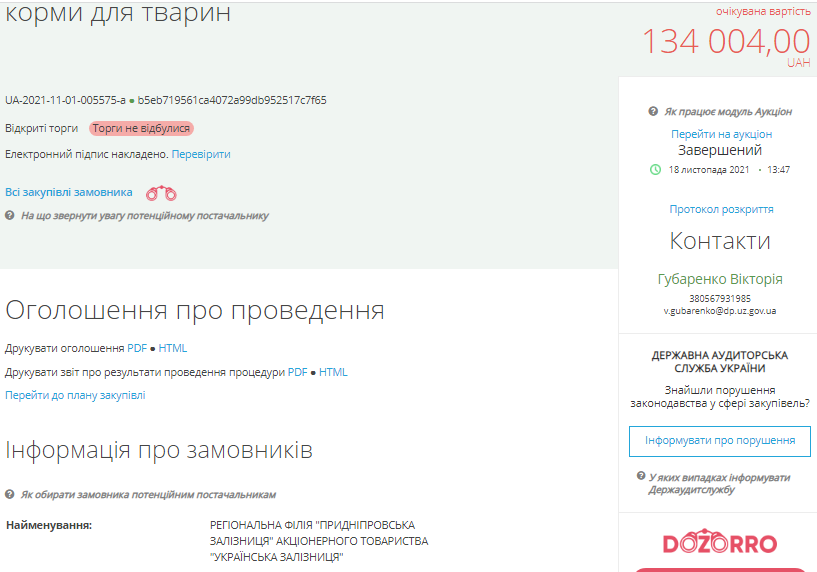Open the DOZORRO logo
The image size is (817, 572).
720,544
